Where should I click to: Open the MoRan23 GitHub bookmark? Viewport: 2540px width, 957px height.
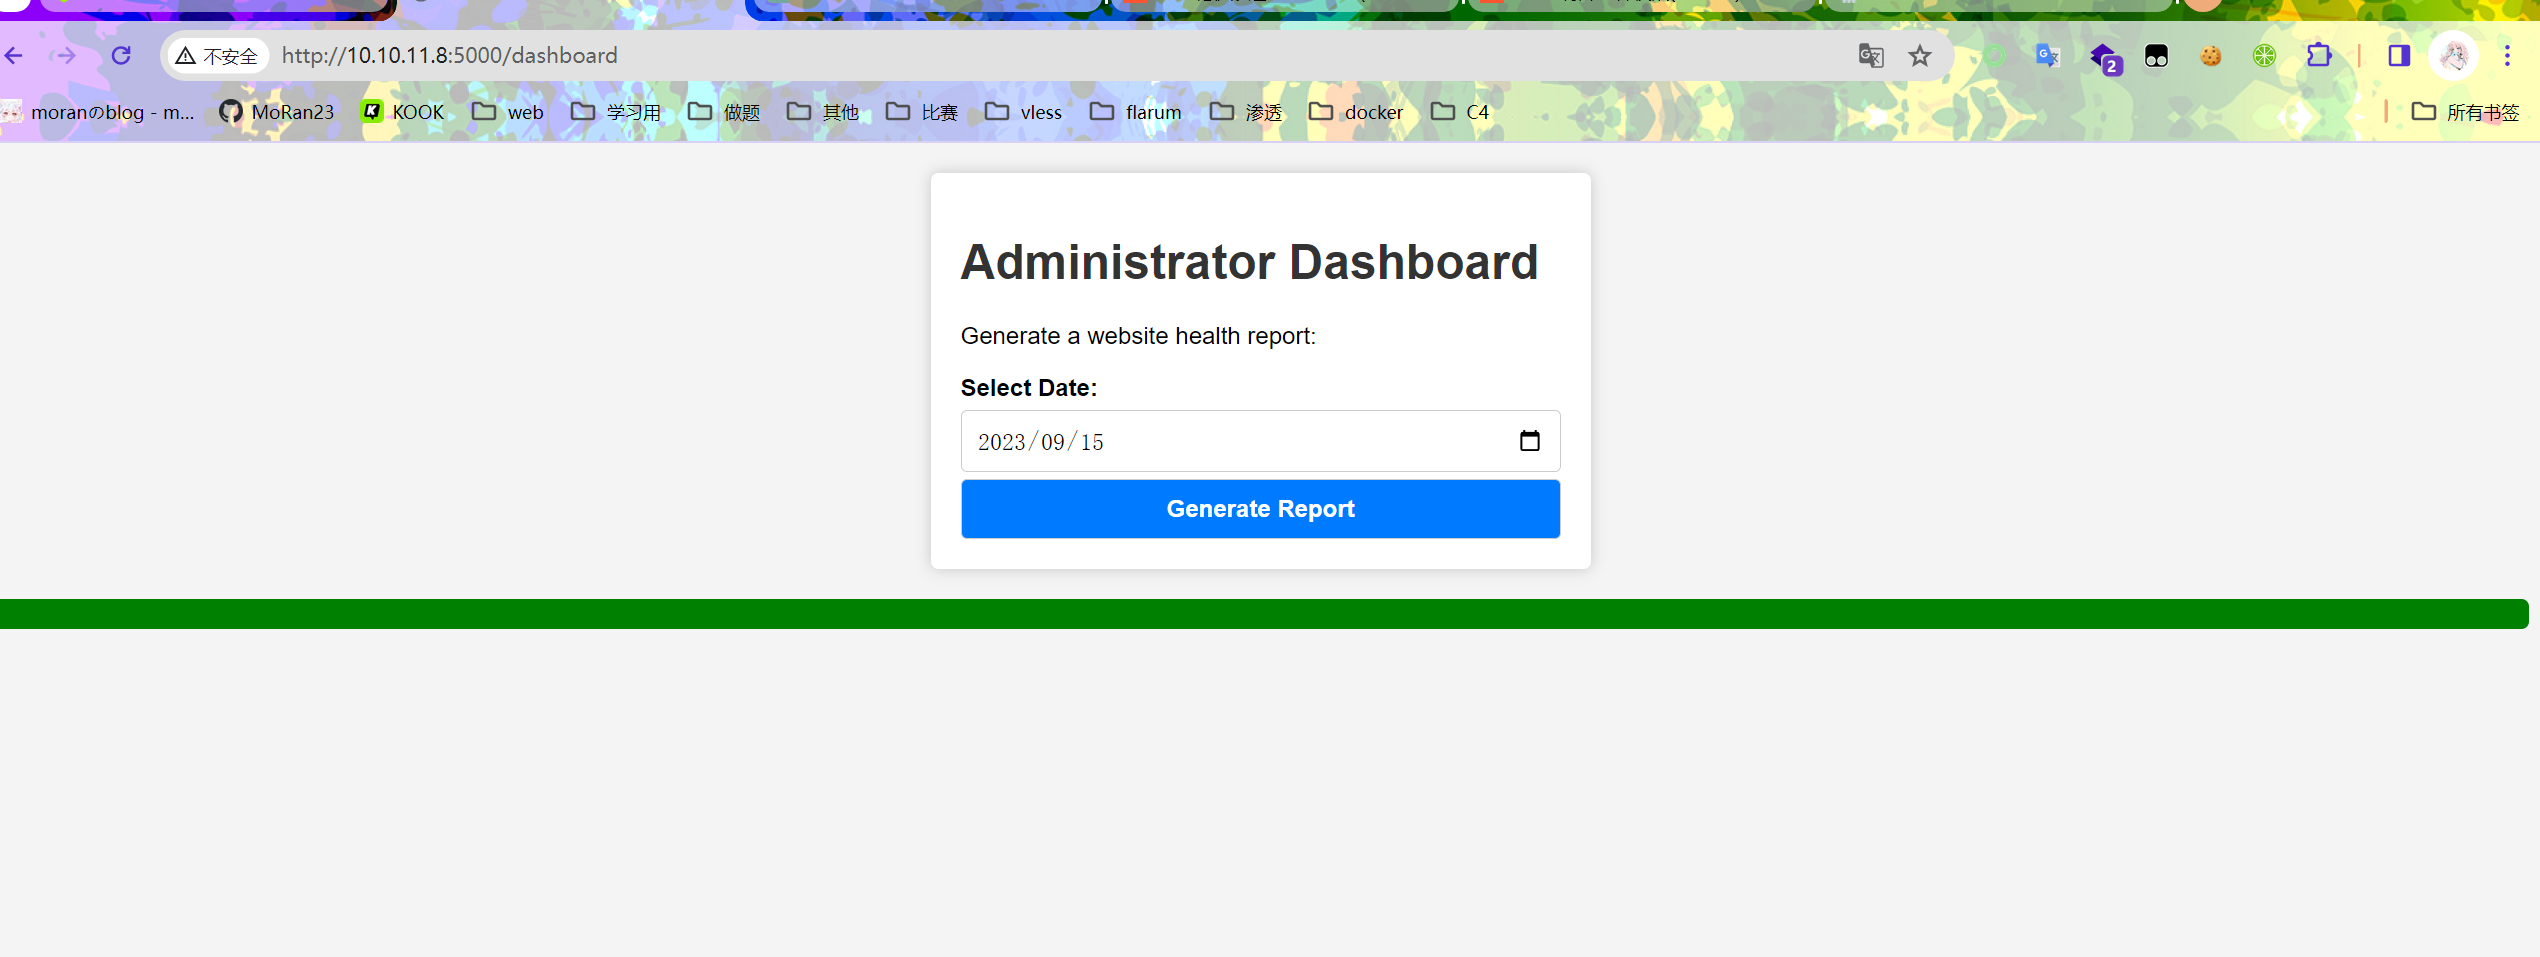[x=277, y=112]
